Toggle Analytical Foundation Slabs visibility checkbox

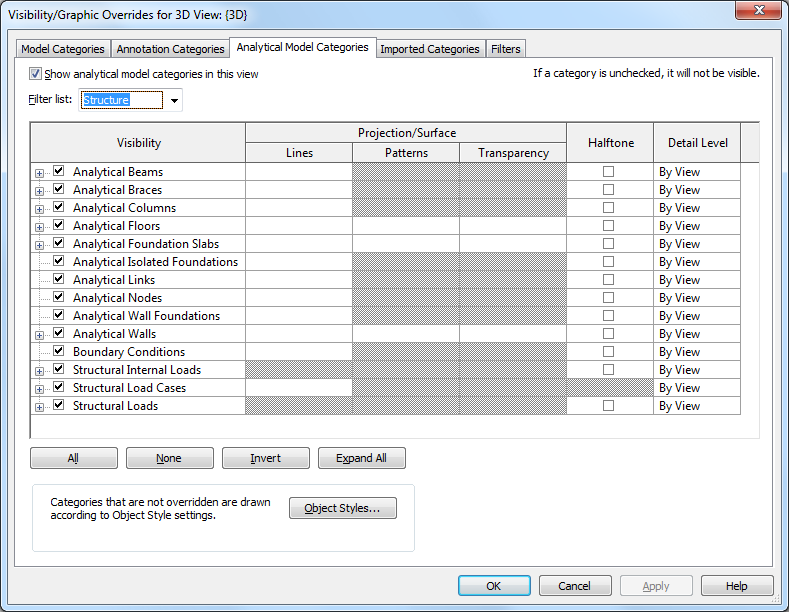click(x=58, y=243)
